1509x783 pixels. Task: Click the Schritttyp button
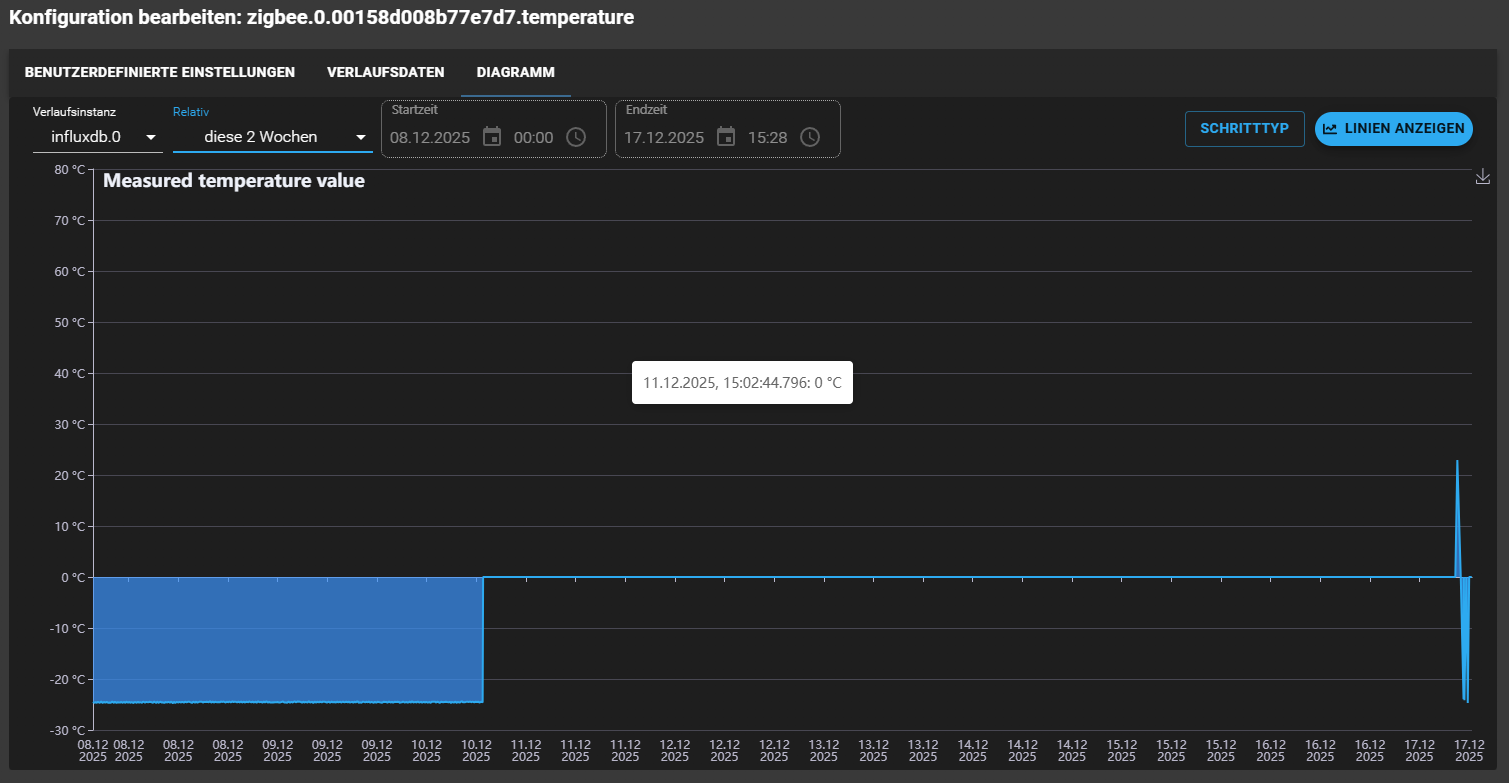[x=1245, y=129]
